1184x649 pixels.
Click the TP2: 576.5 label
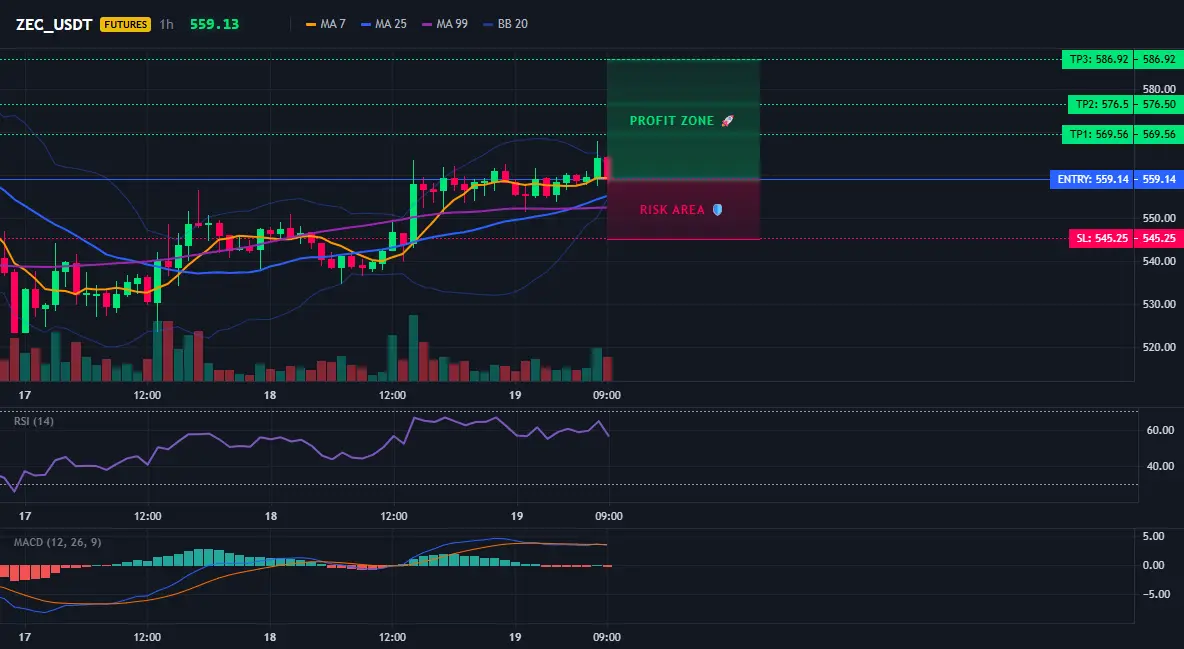click(1101, 105)
